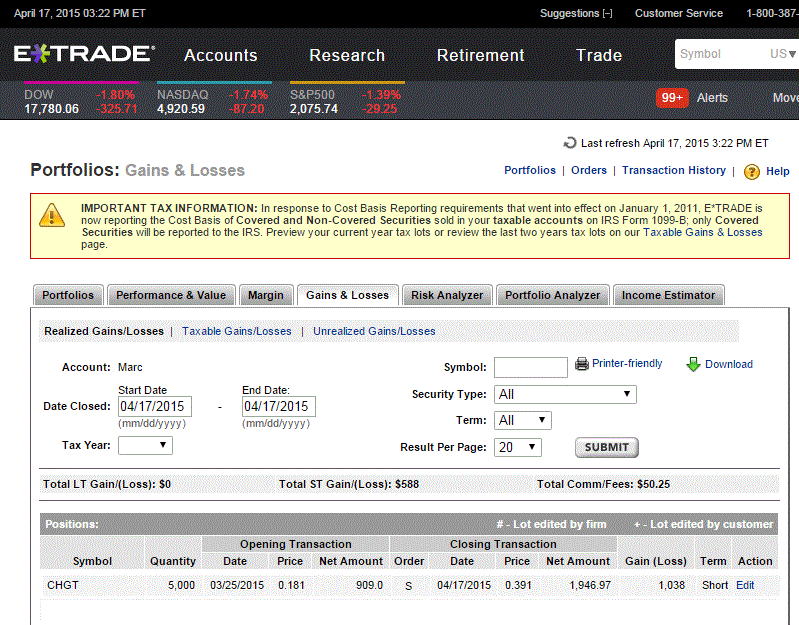Image resolution: width=799 pixels, height=625 pixels.
Task: Click the Alerts link
Action: (x=712, y=98)
